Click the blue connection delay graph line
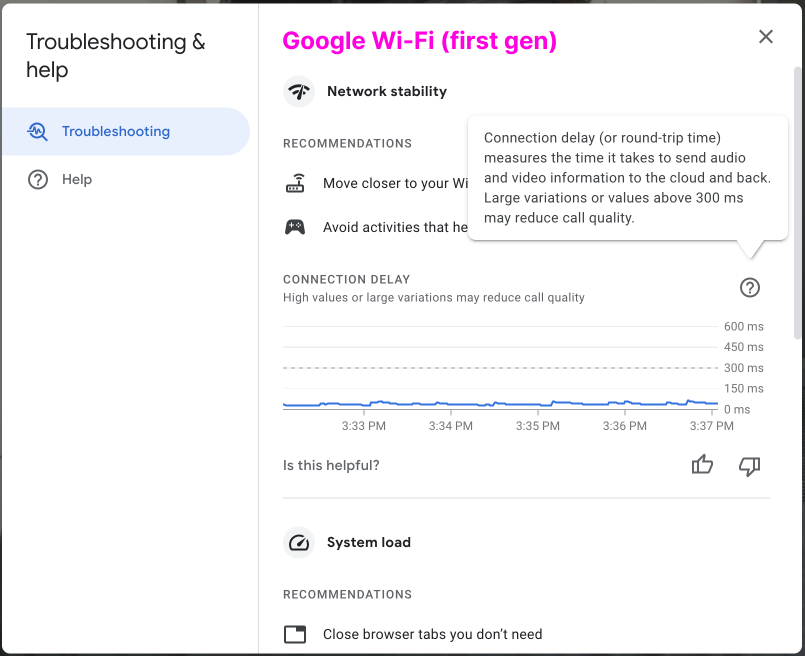Viewport: 805px width, 656px height. click(500, 404)
